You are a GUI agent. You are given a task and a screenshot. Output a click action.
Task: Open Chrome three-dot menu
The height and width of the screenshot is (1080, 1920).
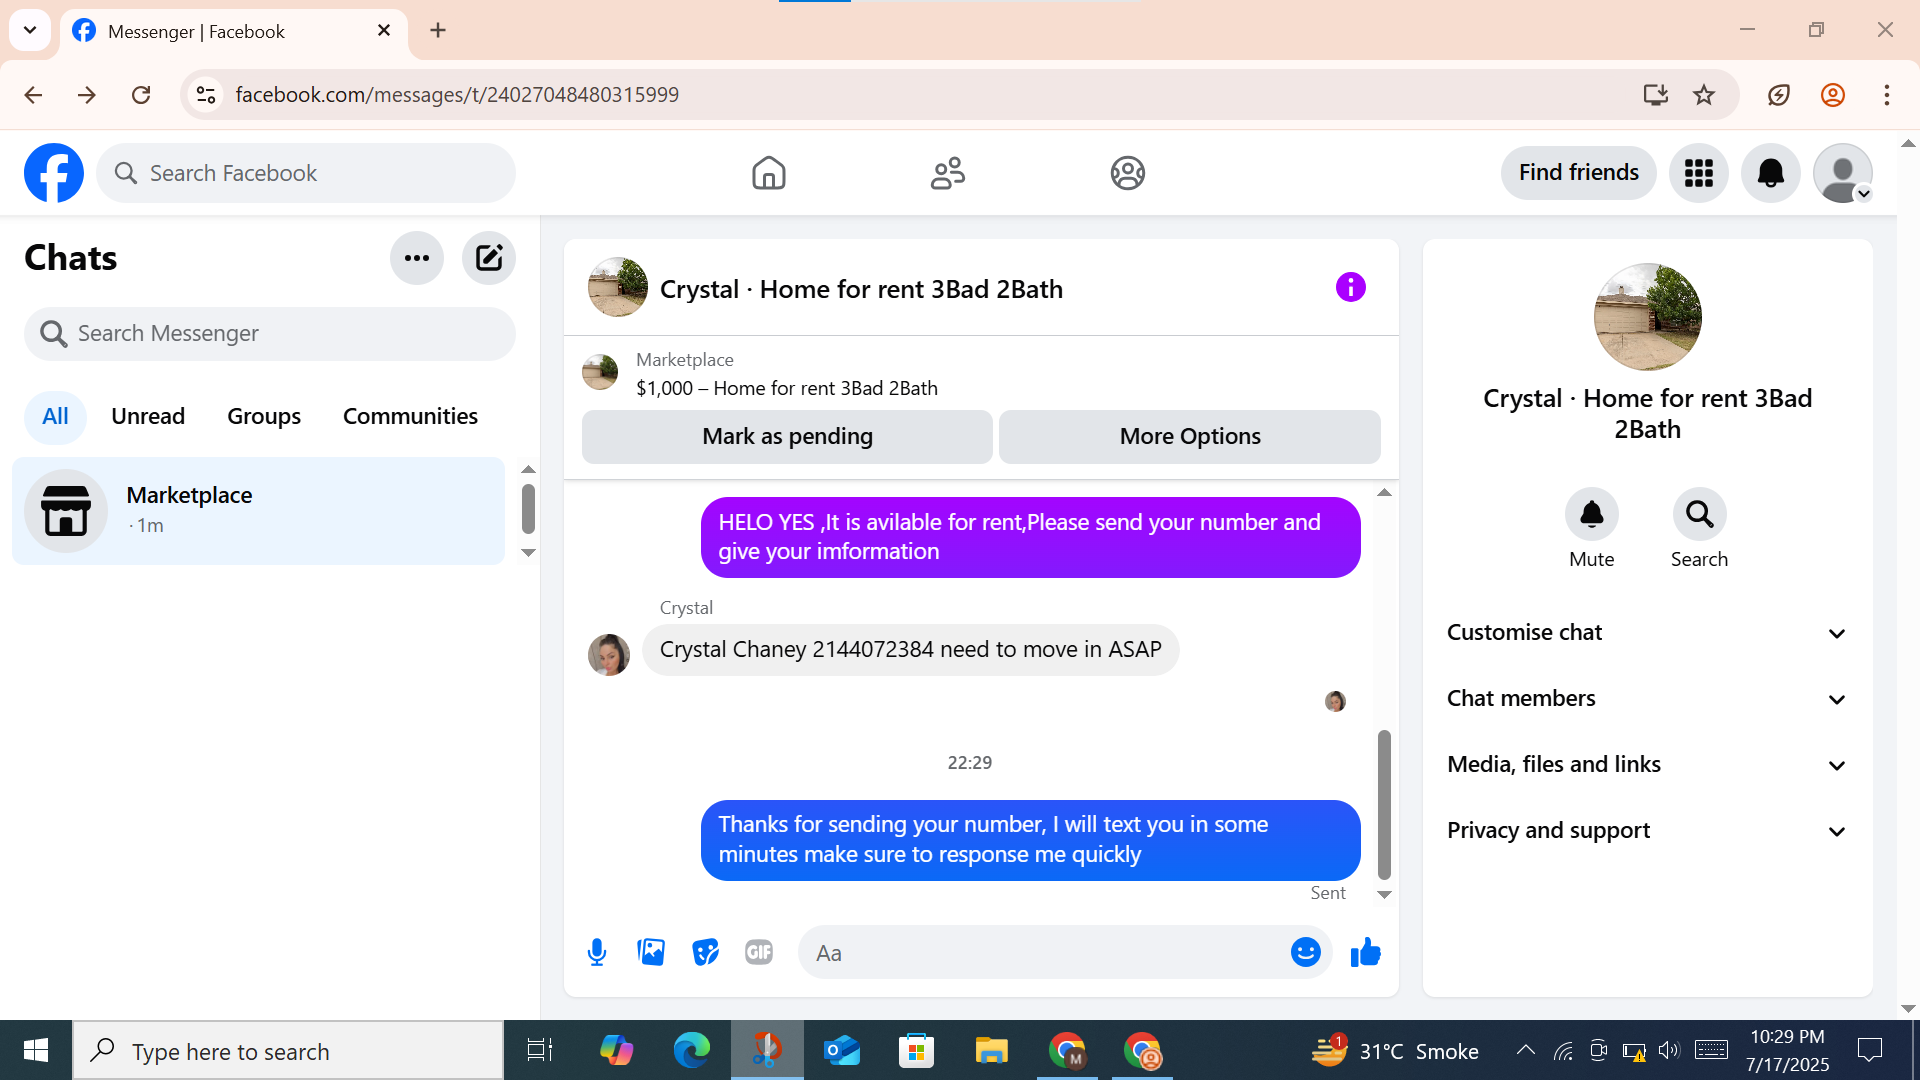tap(1887, 95)
